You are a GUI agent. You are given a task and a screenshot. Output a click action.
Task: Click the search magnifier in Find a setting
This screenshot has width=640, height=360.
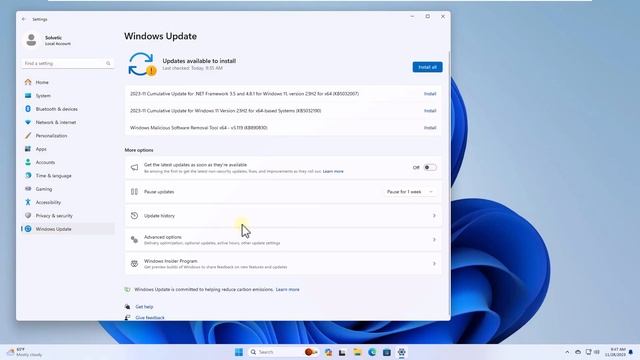[x=108, y=63]
